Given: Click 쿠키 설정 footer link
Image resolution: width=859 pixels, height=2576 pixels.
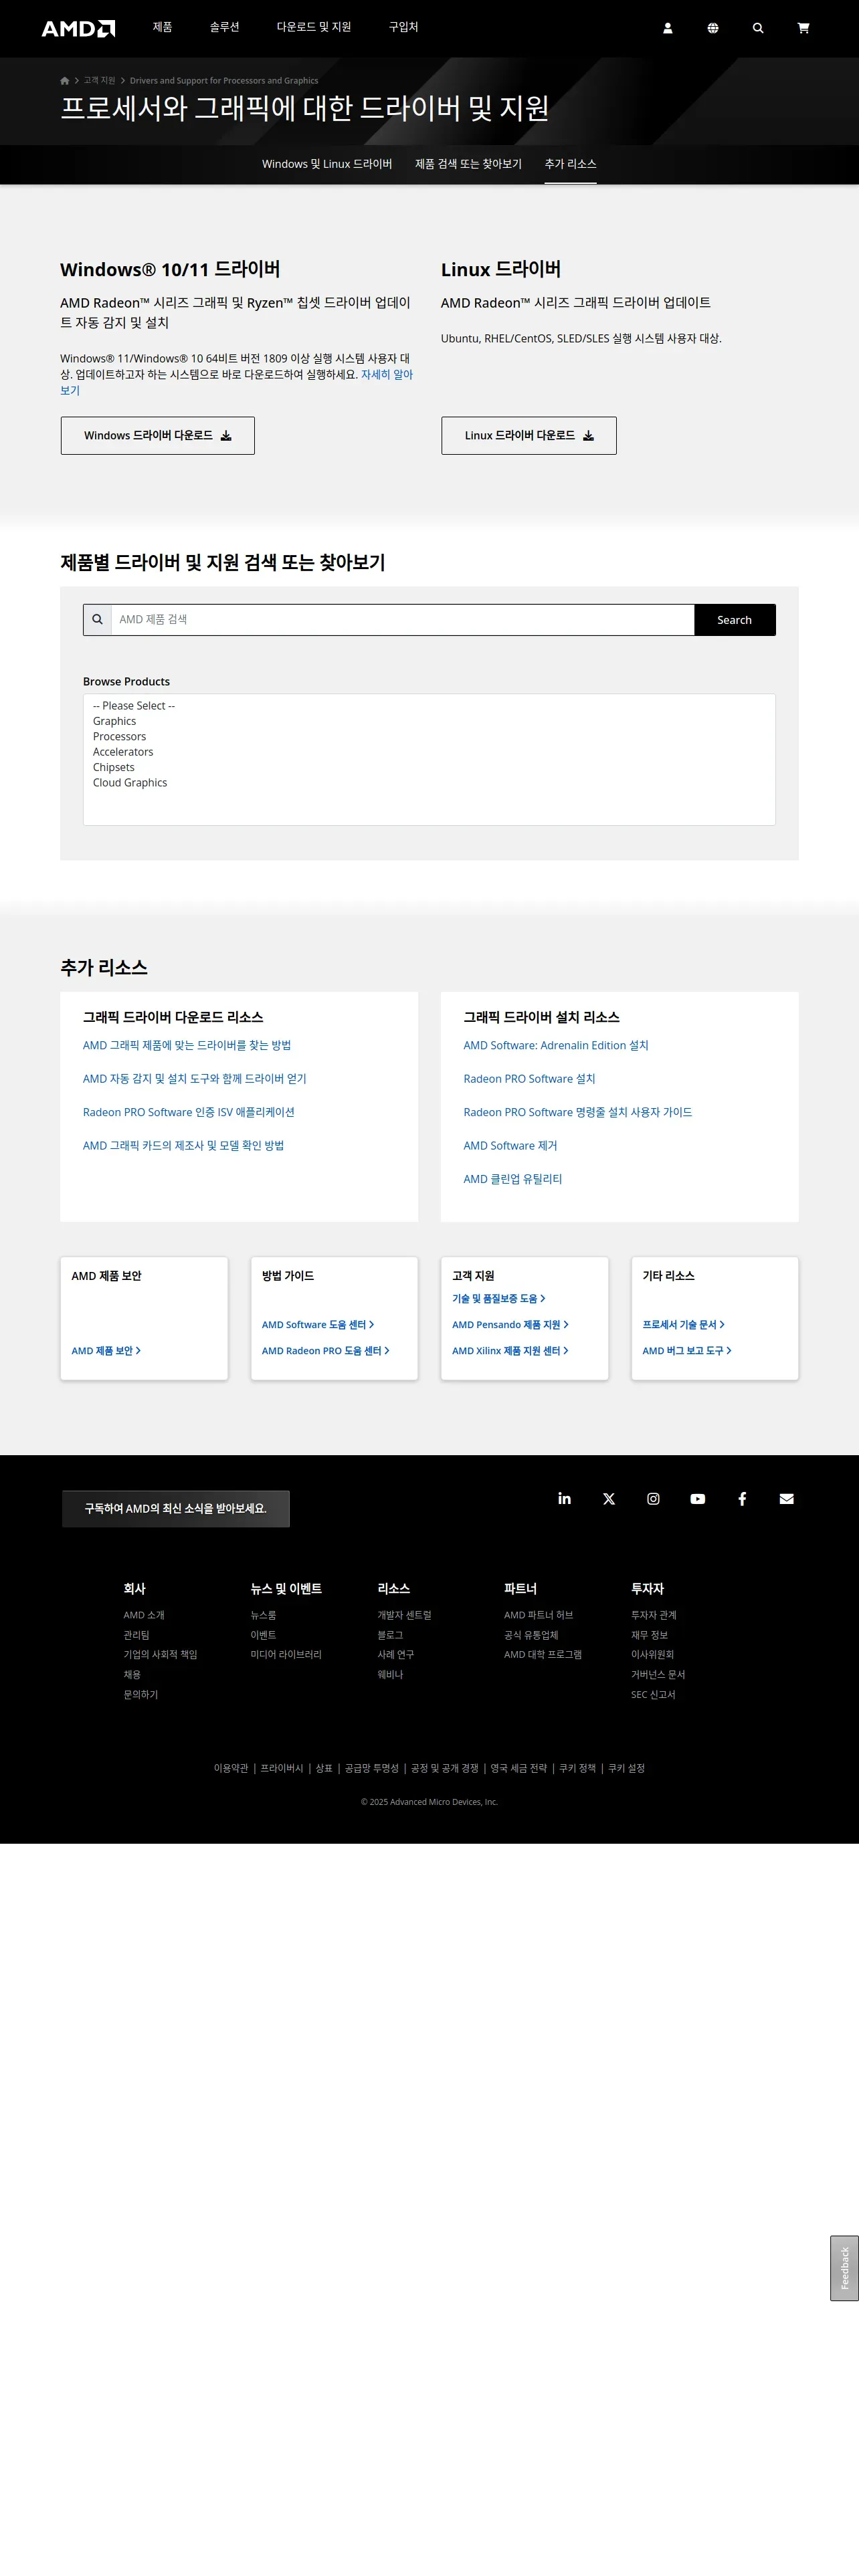Looking at the screenshot, I should 626,1769.
